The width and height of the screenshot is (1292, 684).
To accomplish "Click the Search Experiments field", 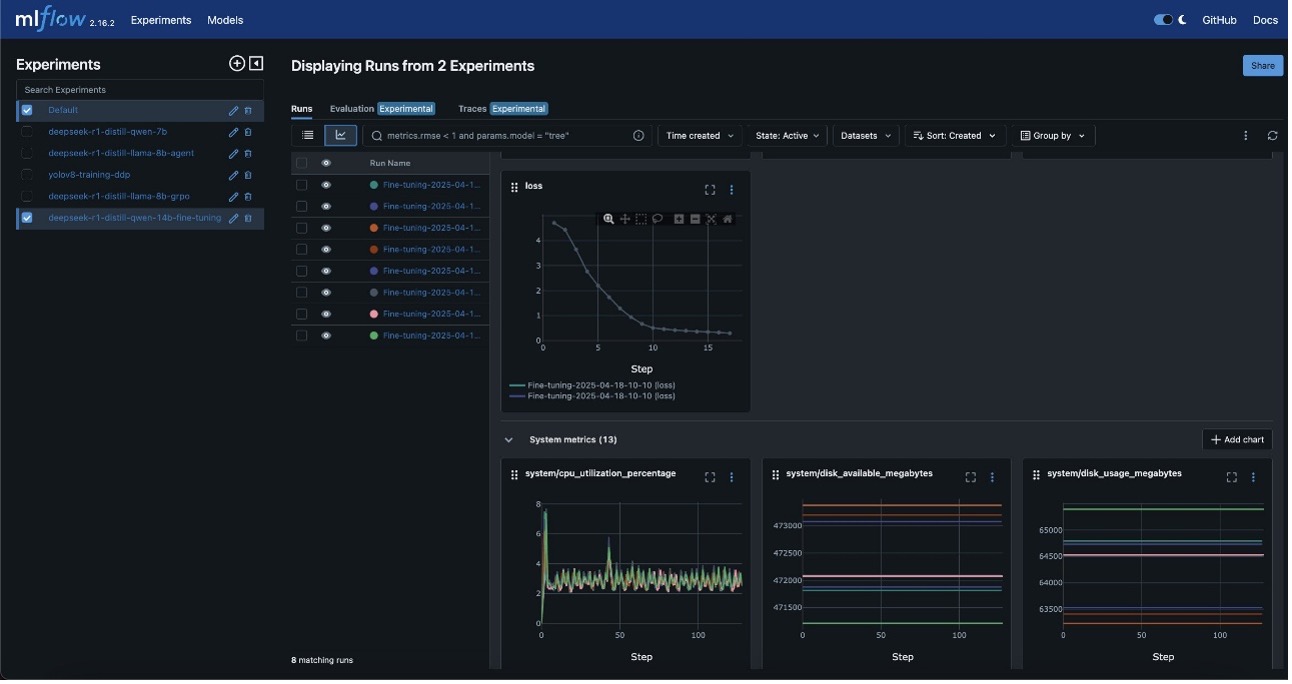I will (140, 90).
